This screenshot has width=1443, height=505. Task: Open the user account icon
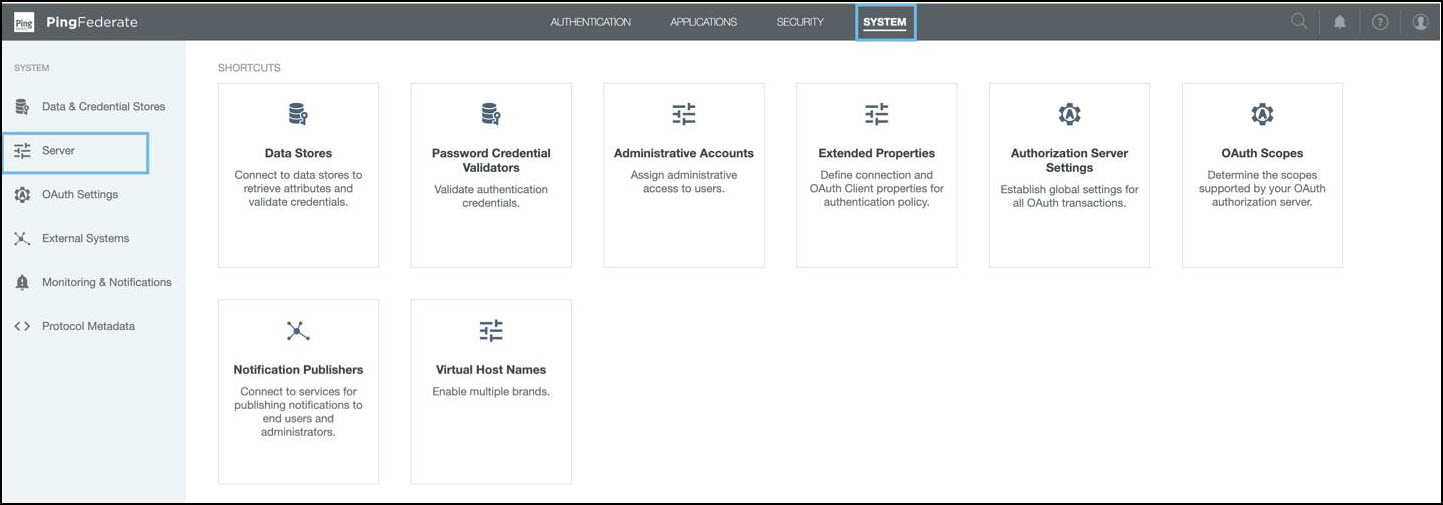(1420, 22)
